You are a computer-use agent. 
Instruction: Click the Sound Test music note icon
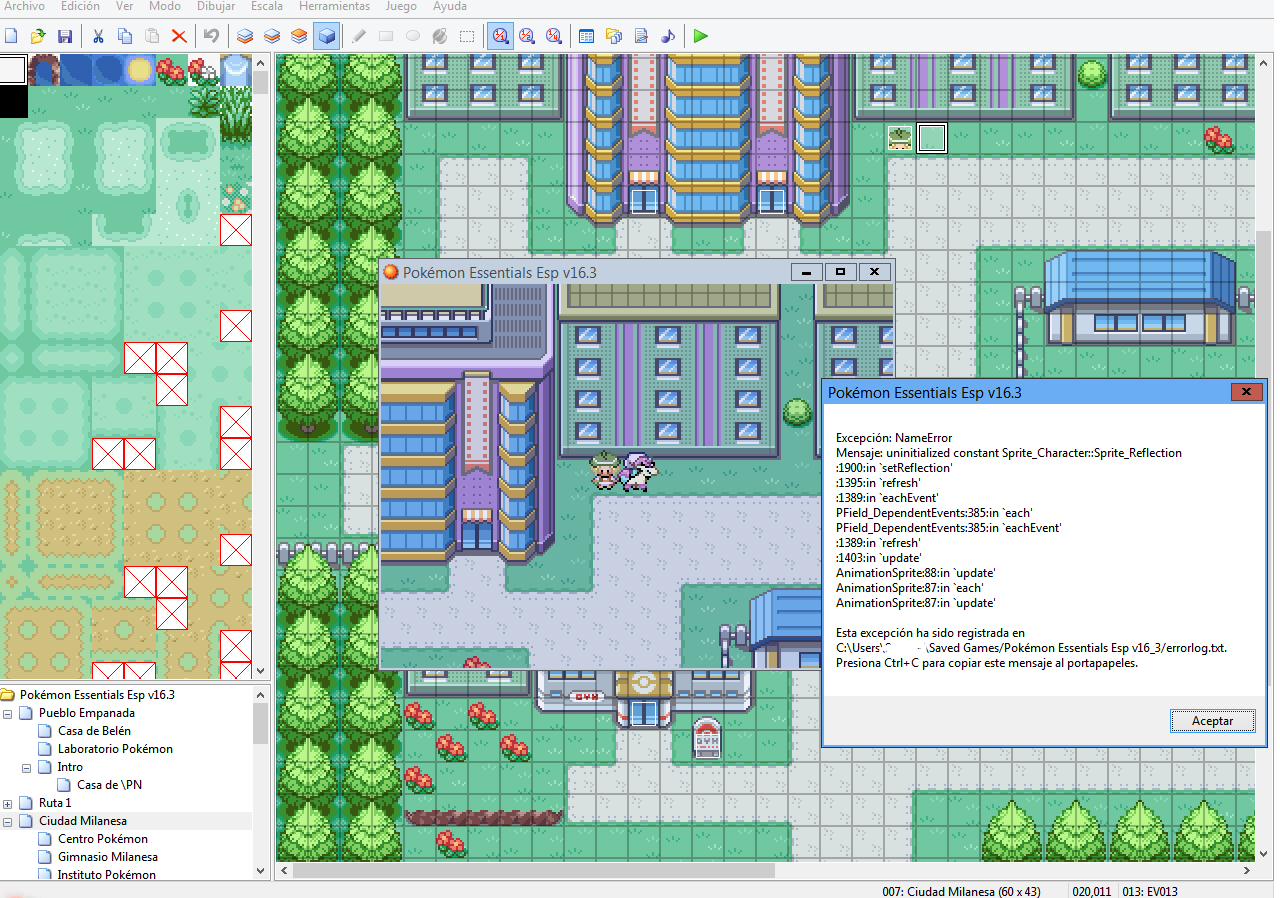click(x=668, y=36)
